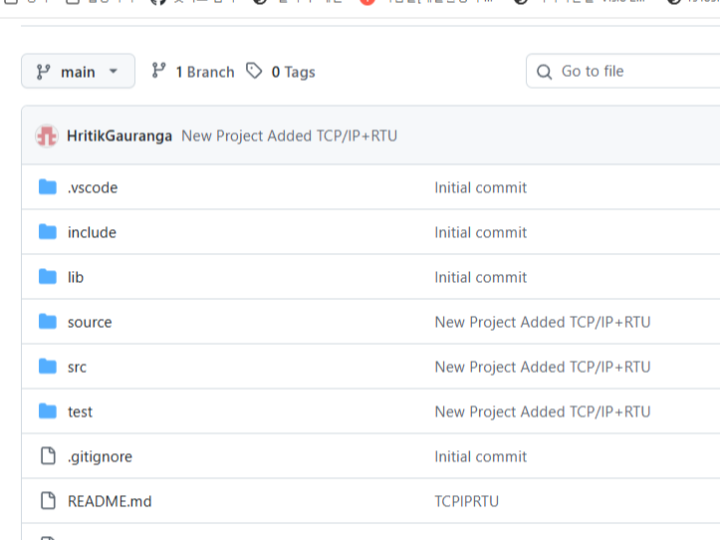This screenshot has height=540, width=720.
Task: View the 1 Branch list
Action: pyautogui.click(x=192, y=72)
